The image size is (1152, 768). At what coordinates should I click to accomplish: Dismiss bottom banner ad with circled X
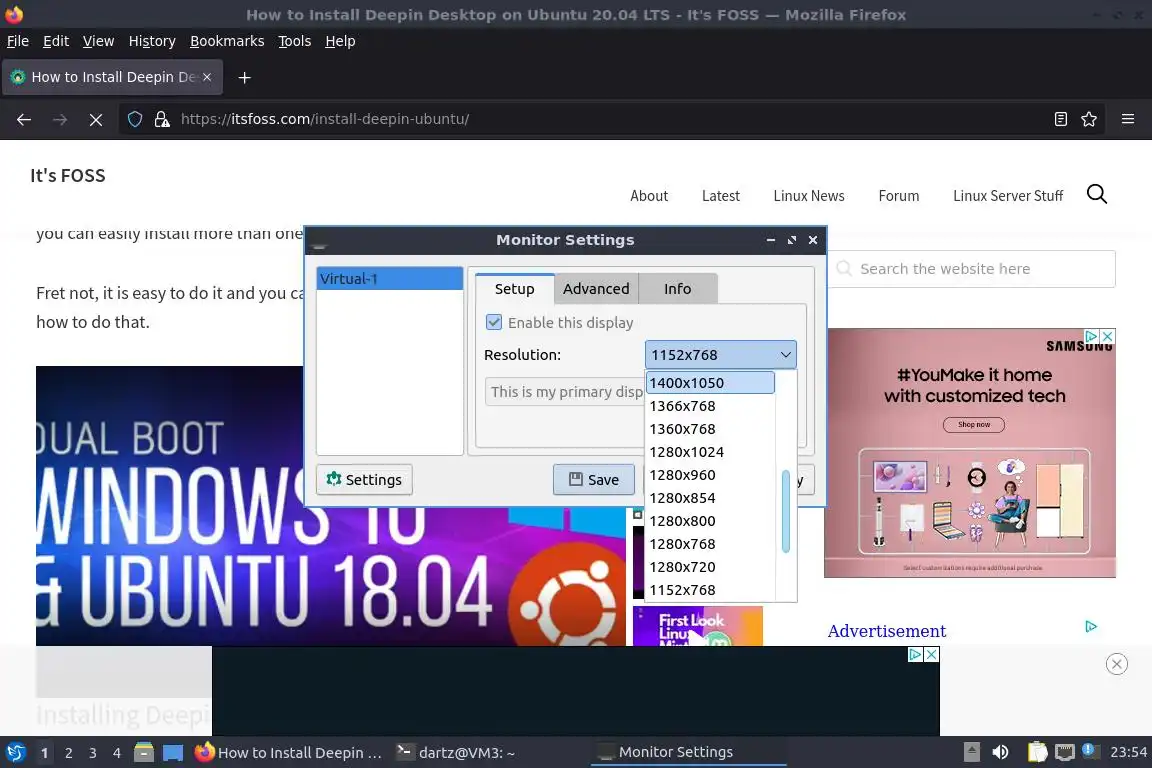(x=1117, y=664)
